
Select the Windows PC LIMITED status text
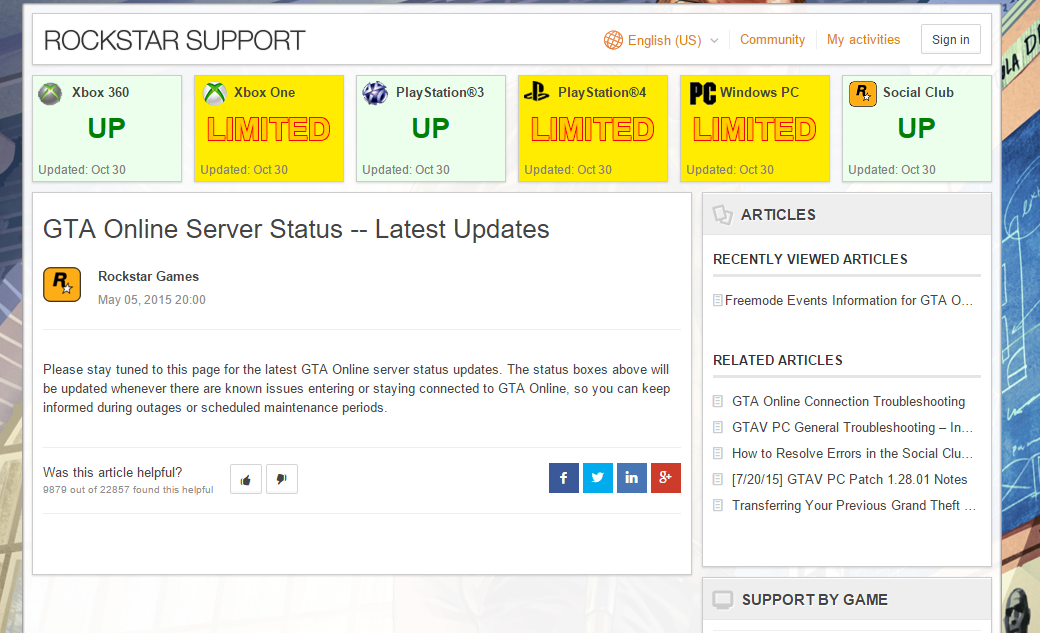point(754,129)
